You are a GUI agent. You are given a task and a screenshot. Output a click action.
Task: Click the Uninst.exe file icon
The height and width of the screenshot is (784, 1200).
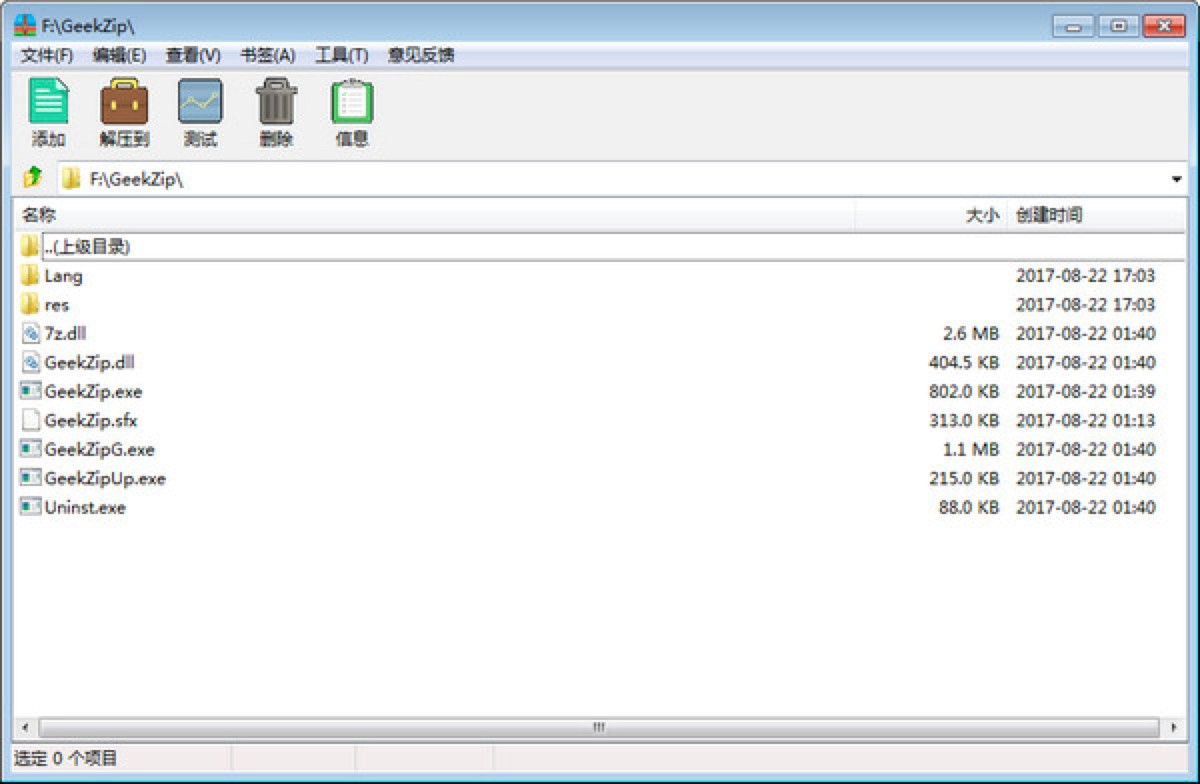pyautogui.click(x=30, y=507)
